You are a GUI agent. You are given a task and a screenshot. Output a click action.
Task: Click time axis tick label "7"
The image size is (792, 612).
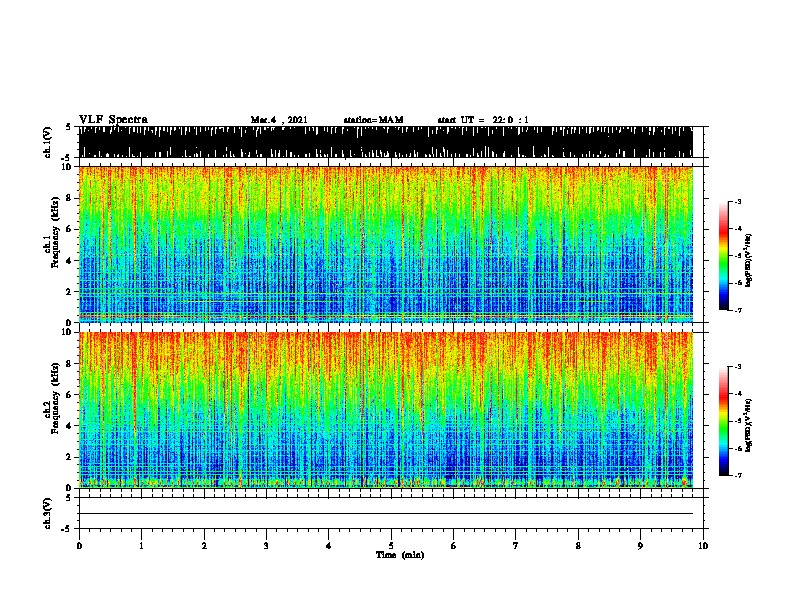[x=516, y=546]
